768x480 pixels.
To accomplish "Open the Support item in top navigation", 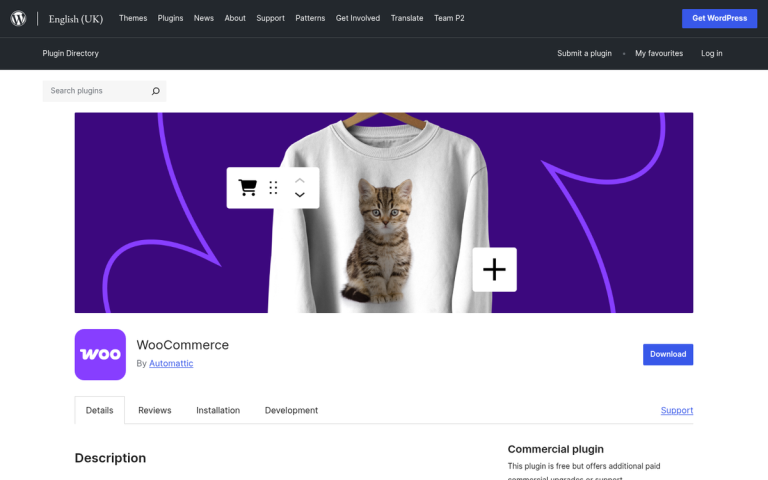I will tap(270, 18).
